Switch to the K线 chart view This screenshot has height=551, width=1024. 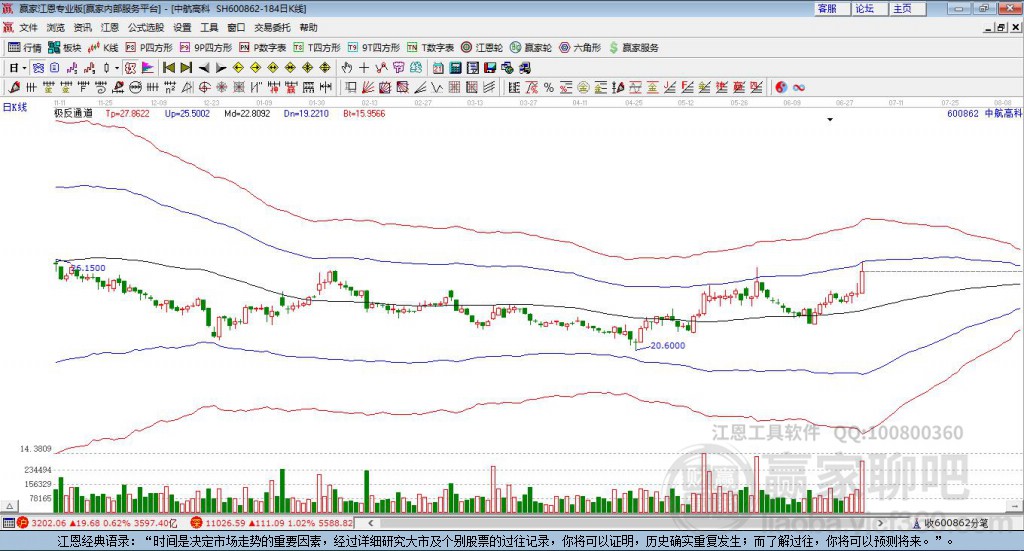click(x=103, y=48)
